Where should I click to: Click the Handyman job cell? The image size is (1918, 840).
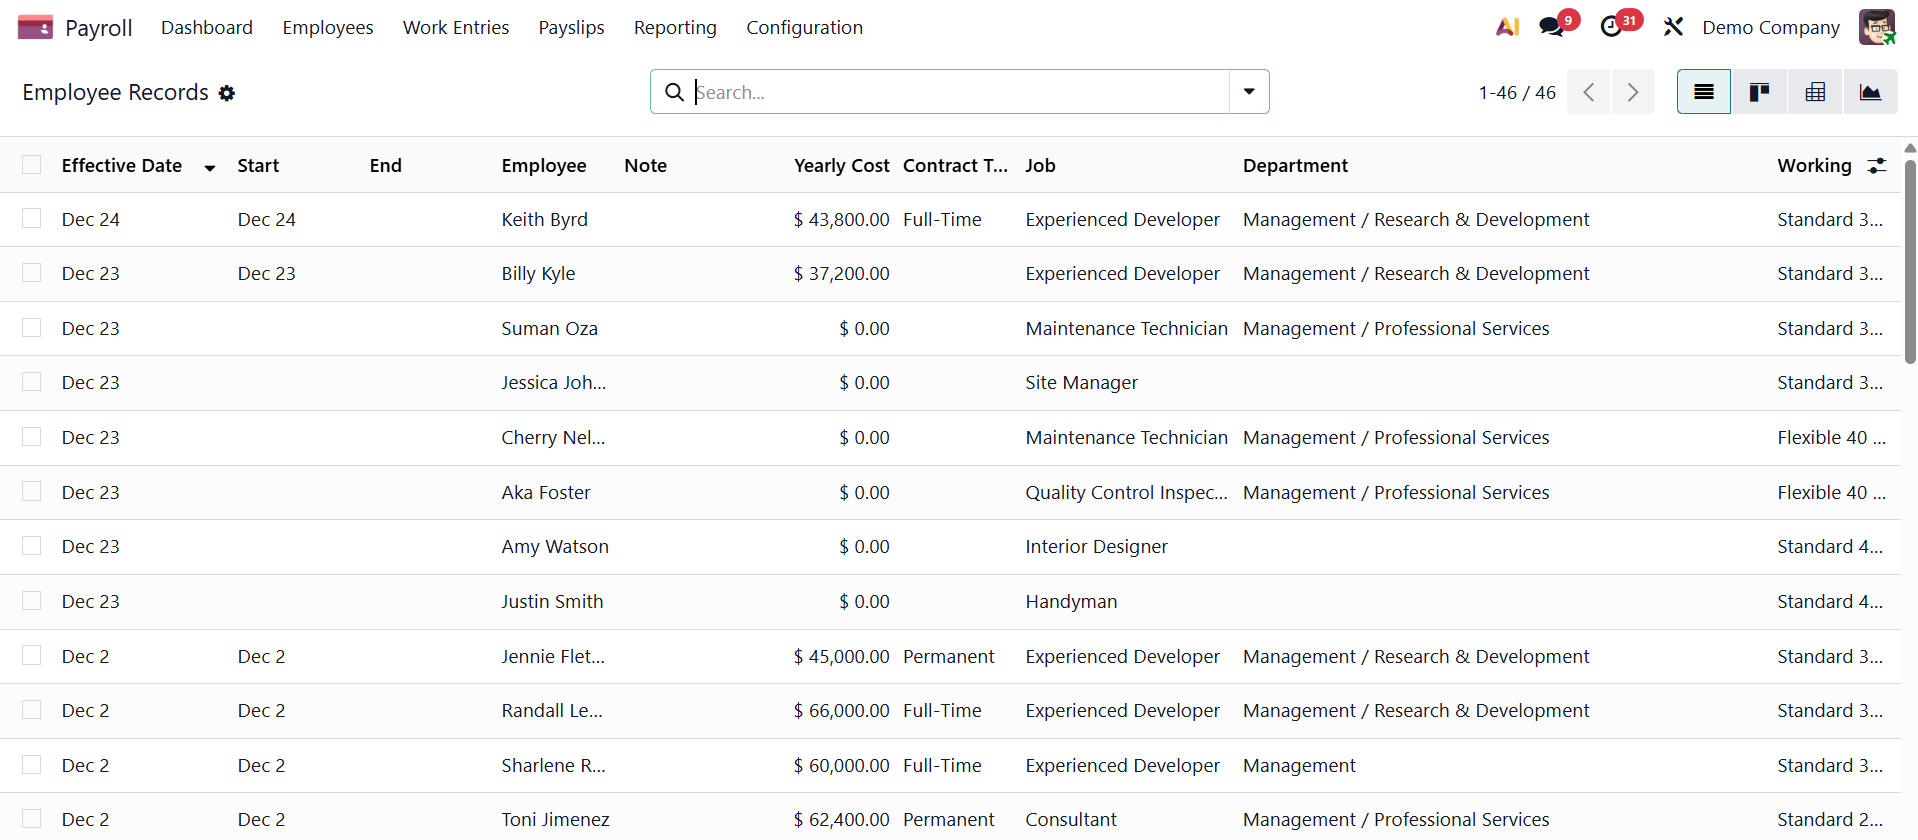coord(1071,601)
